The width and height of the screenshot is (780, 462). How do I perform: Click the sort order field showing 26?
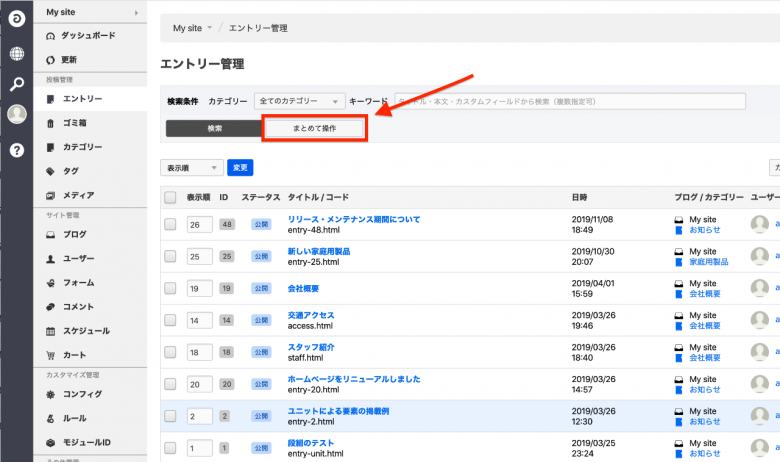tap(199, 225)
